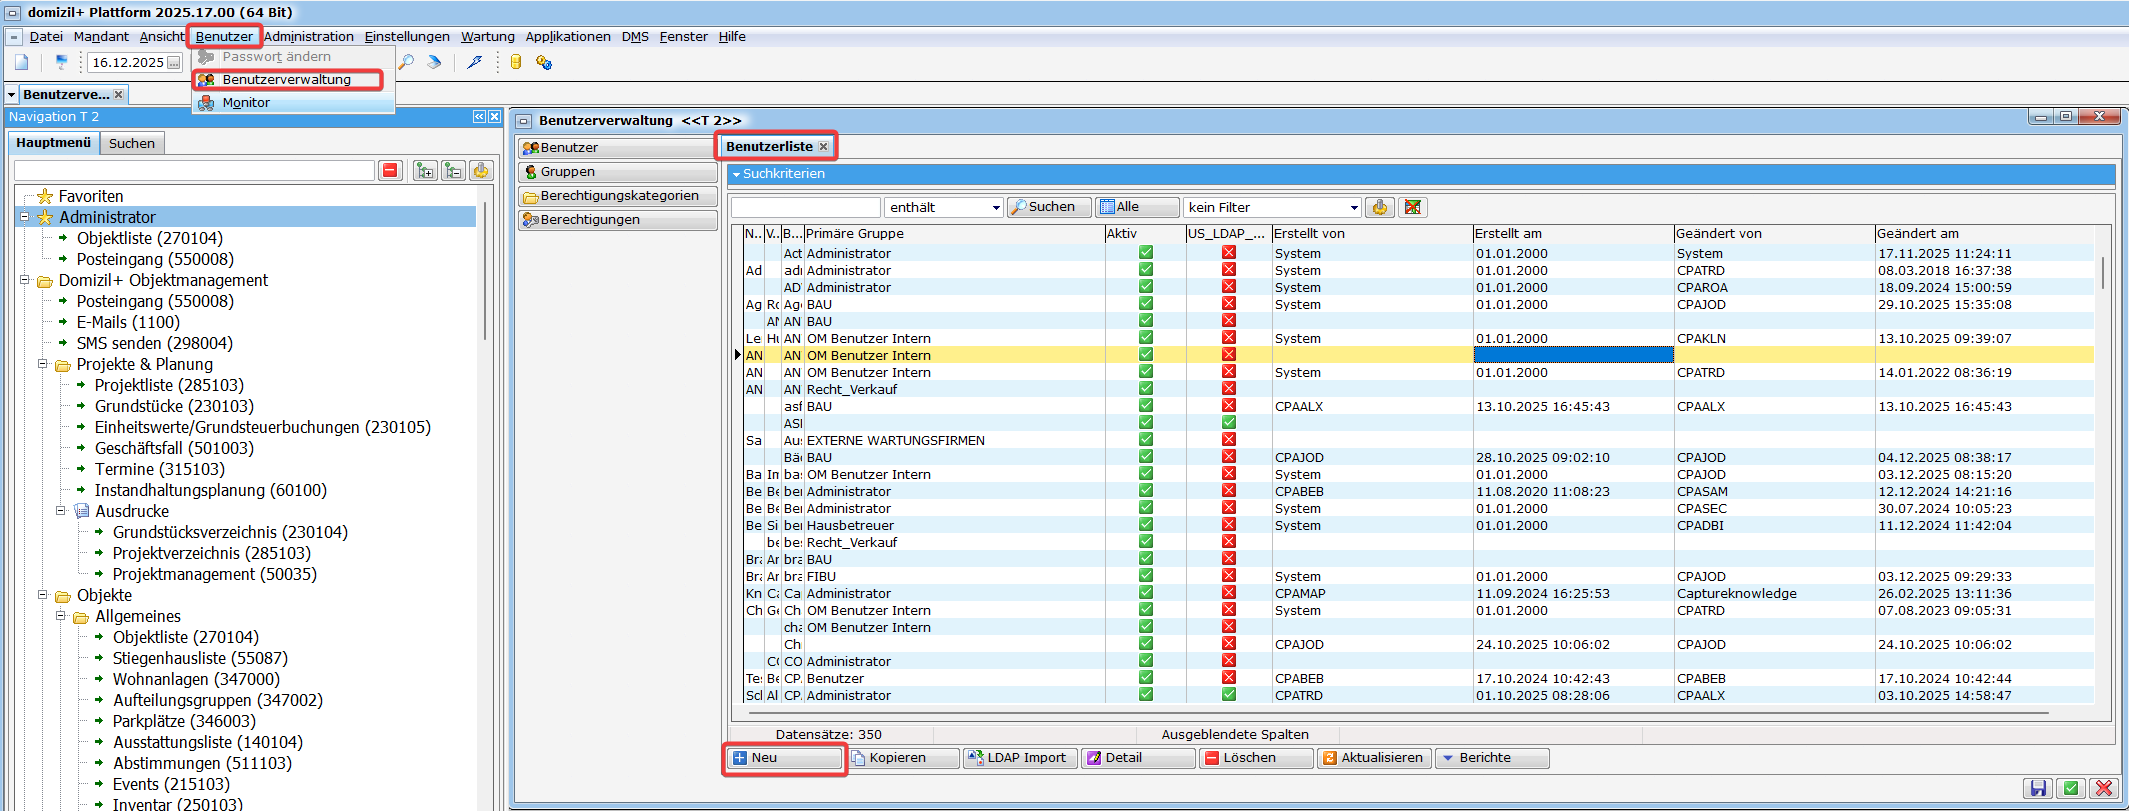The image size is (2129, 811).
Task: Click the save floppy disk icon
Action: pos(2038,788)
